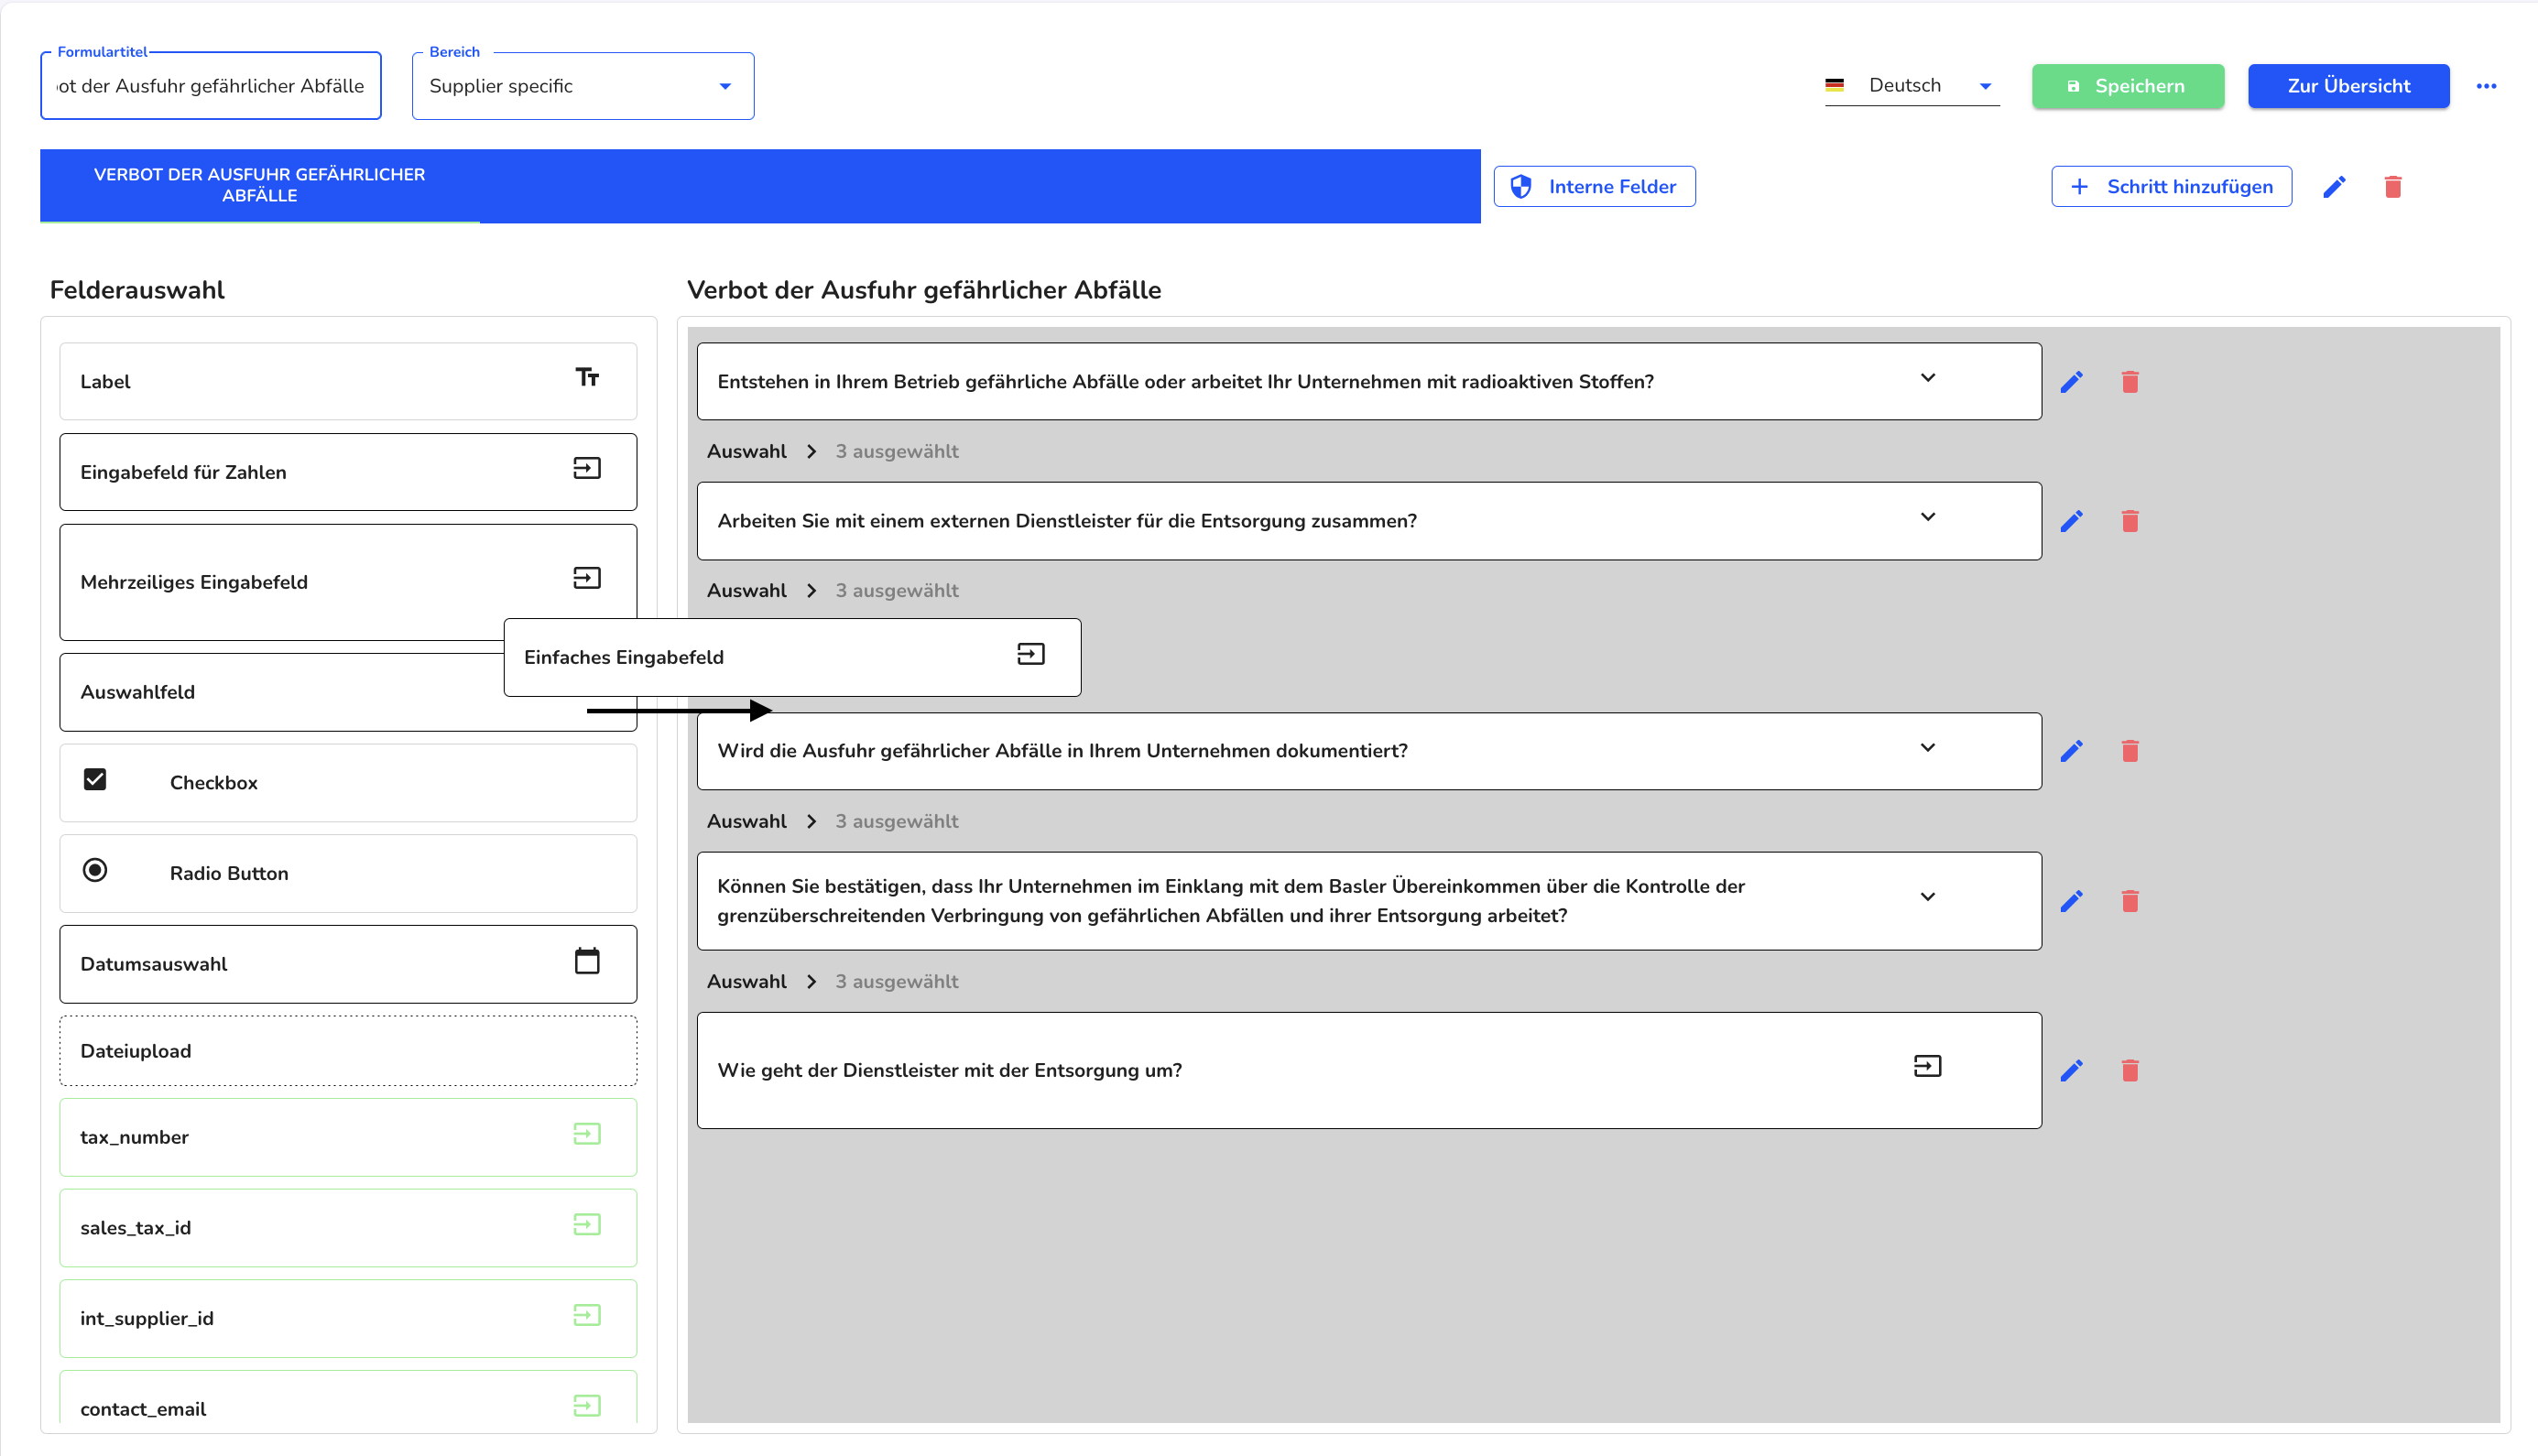Select the Eingabefeld für Zahlen field item

point(348,472)
